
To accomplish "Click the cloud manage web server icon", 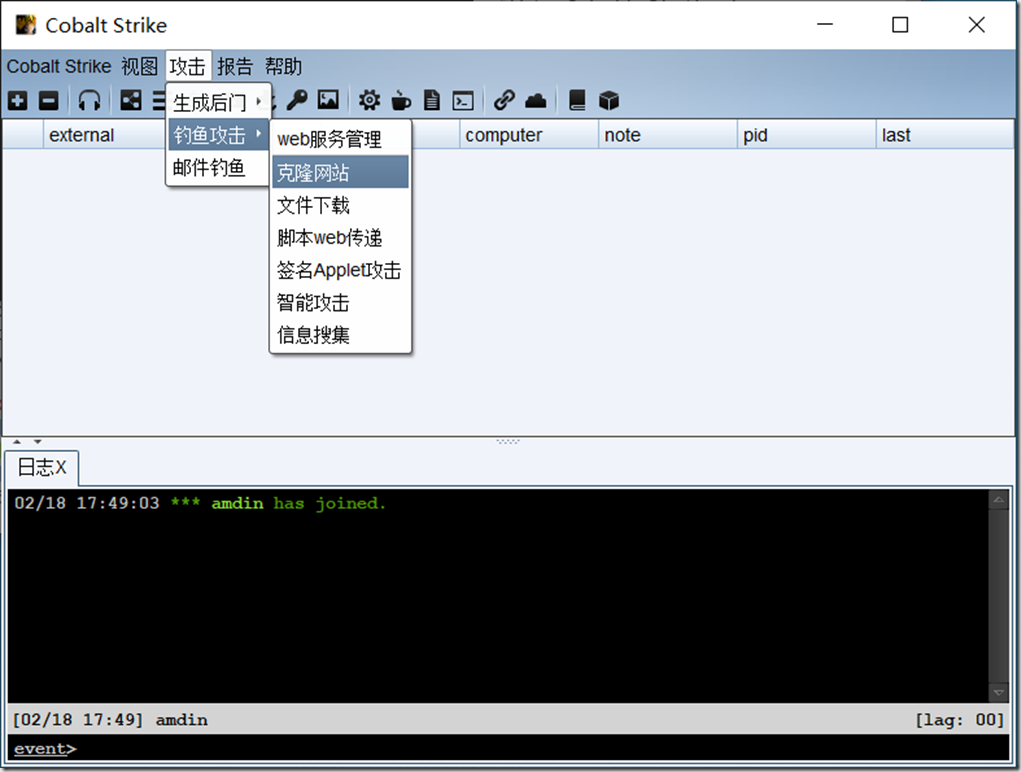I will (535, 101).
